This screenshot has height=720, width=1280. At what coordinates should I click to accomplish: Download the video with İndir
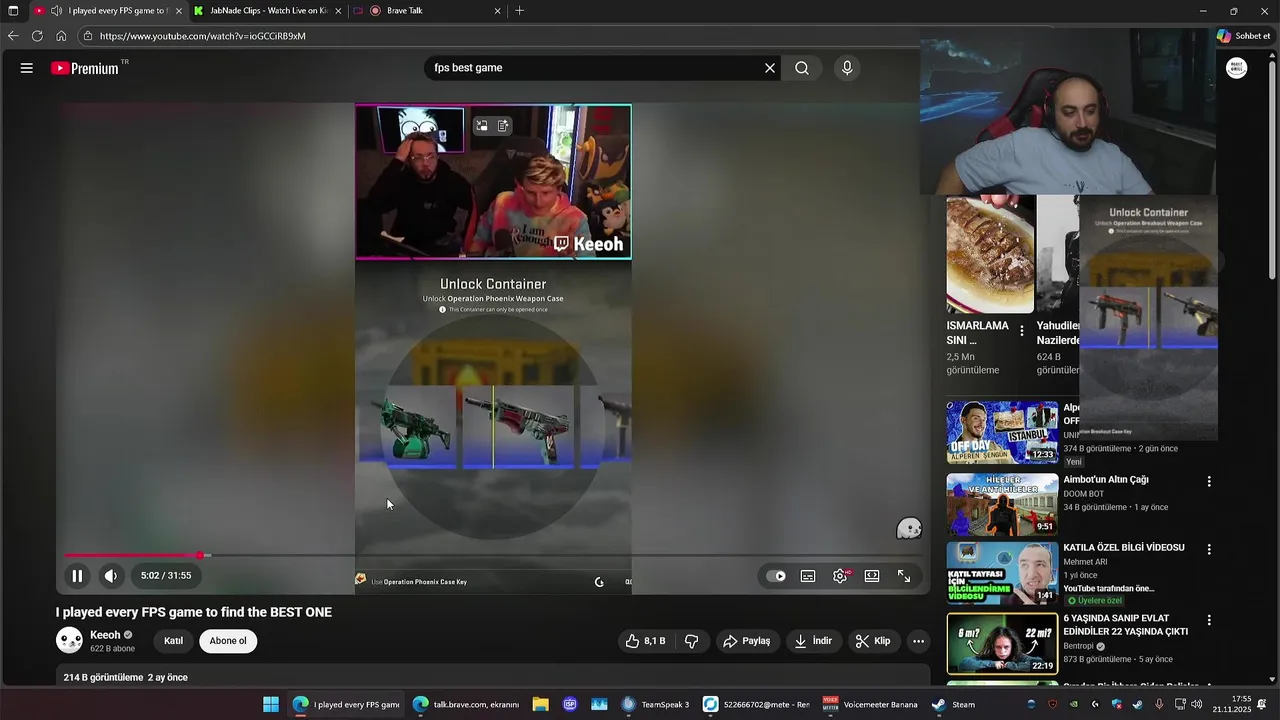click(x=813, y=641)
